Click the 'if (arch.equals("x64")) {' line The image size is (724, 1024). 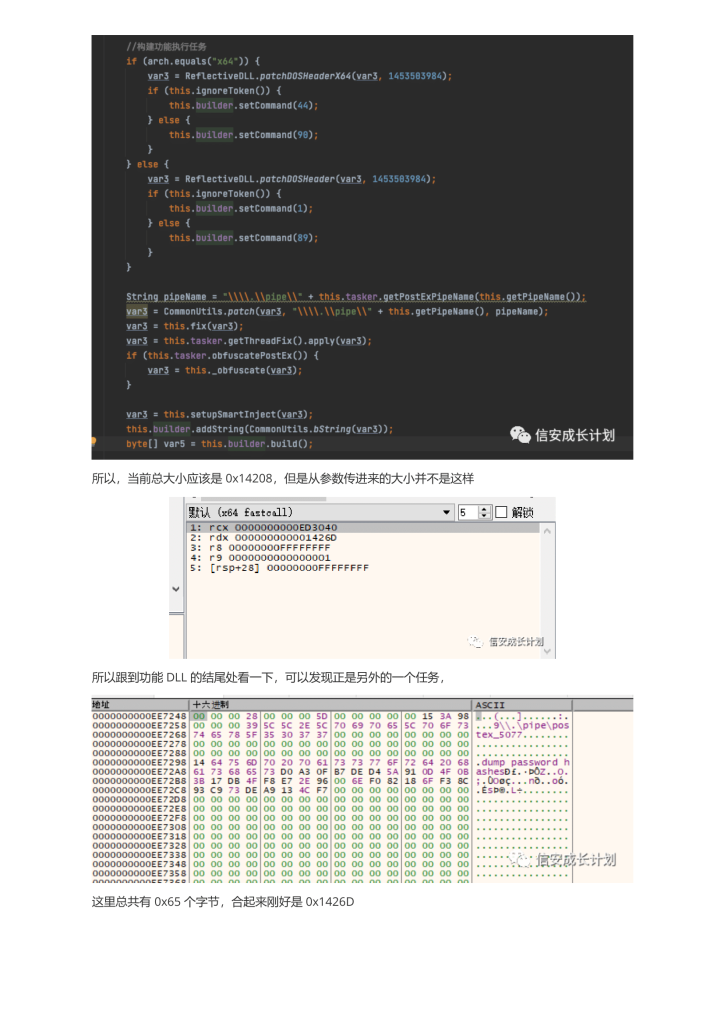193,61
